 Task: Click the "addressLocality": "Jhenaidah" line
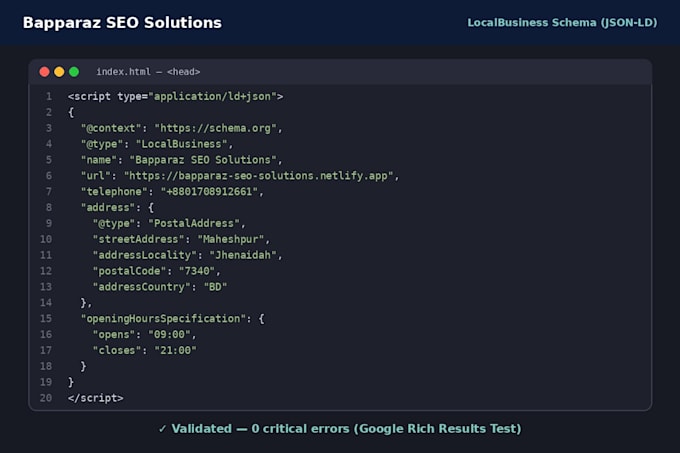[x=187, y=255]
